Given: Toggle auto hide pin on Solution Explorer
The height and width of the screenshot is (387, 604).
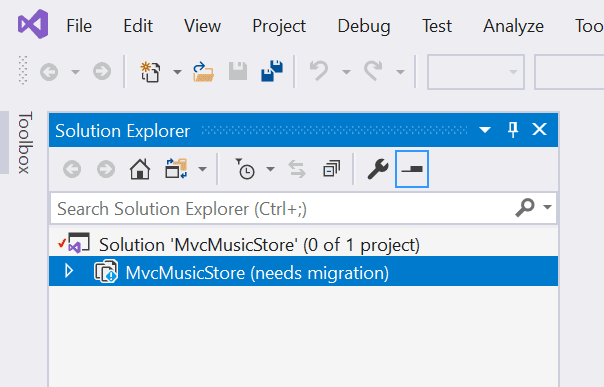Looking at the screenshot, I should [x=513, y=130].
